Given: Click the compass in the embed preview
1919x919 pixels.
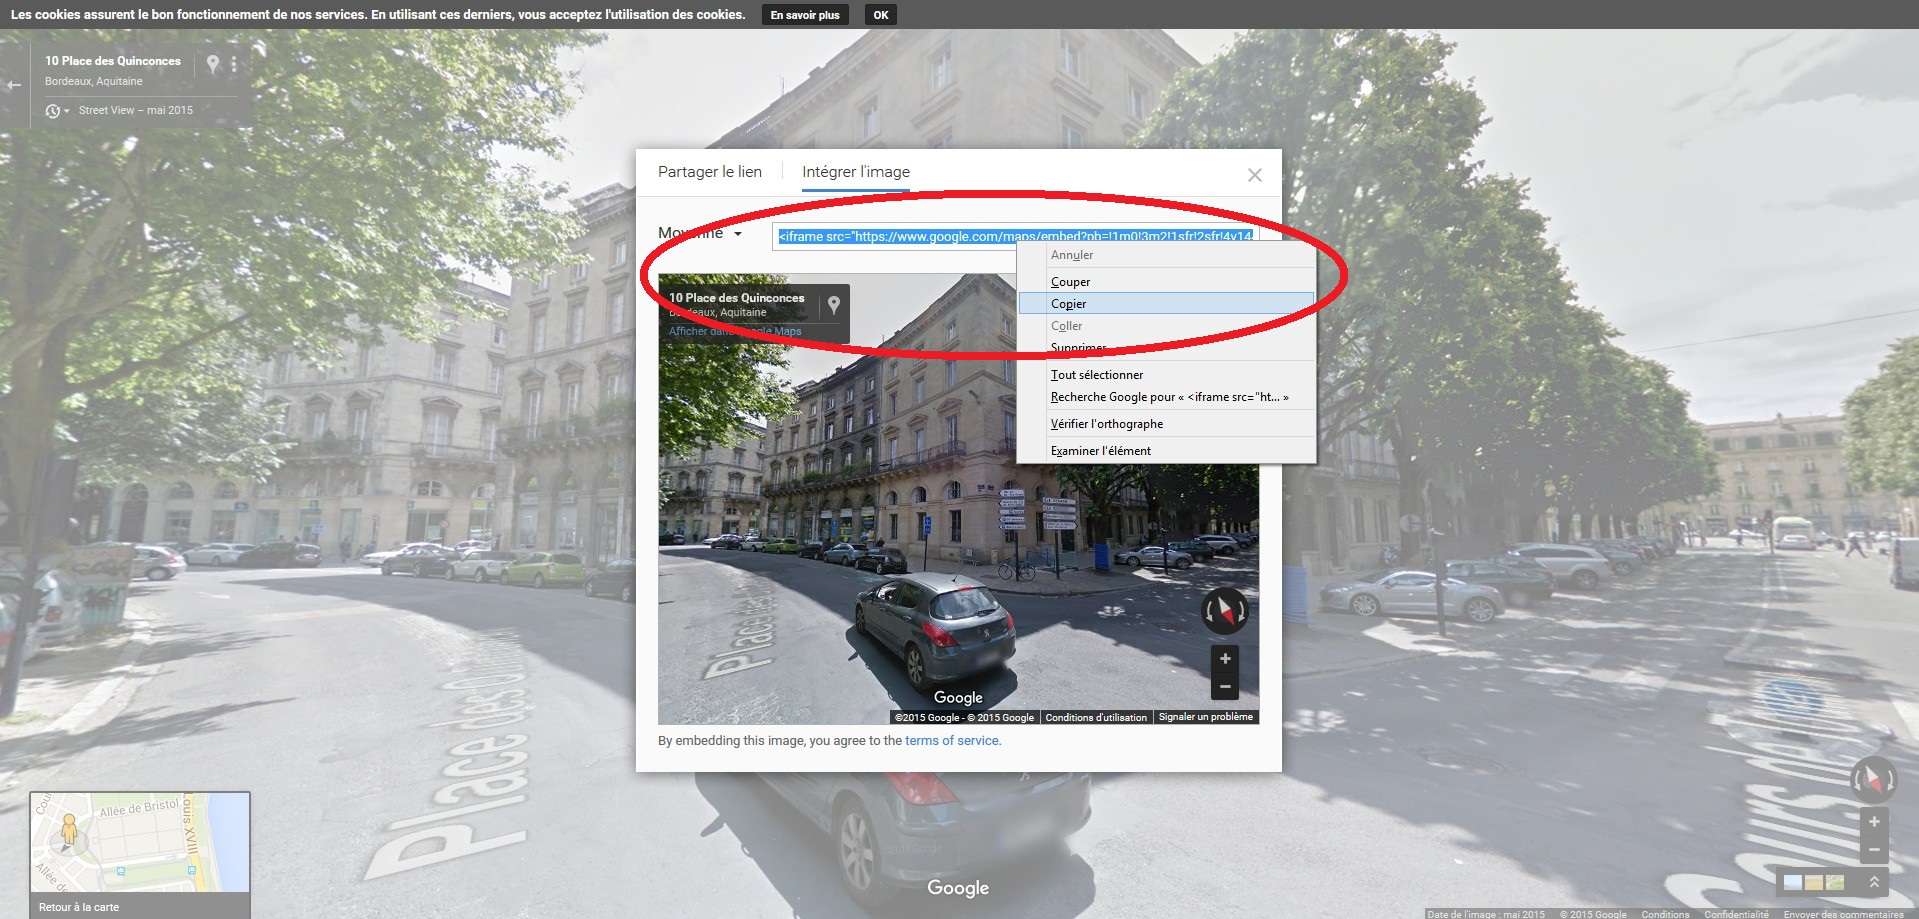Looking at the screenshot, I should click(1224, 610).
